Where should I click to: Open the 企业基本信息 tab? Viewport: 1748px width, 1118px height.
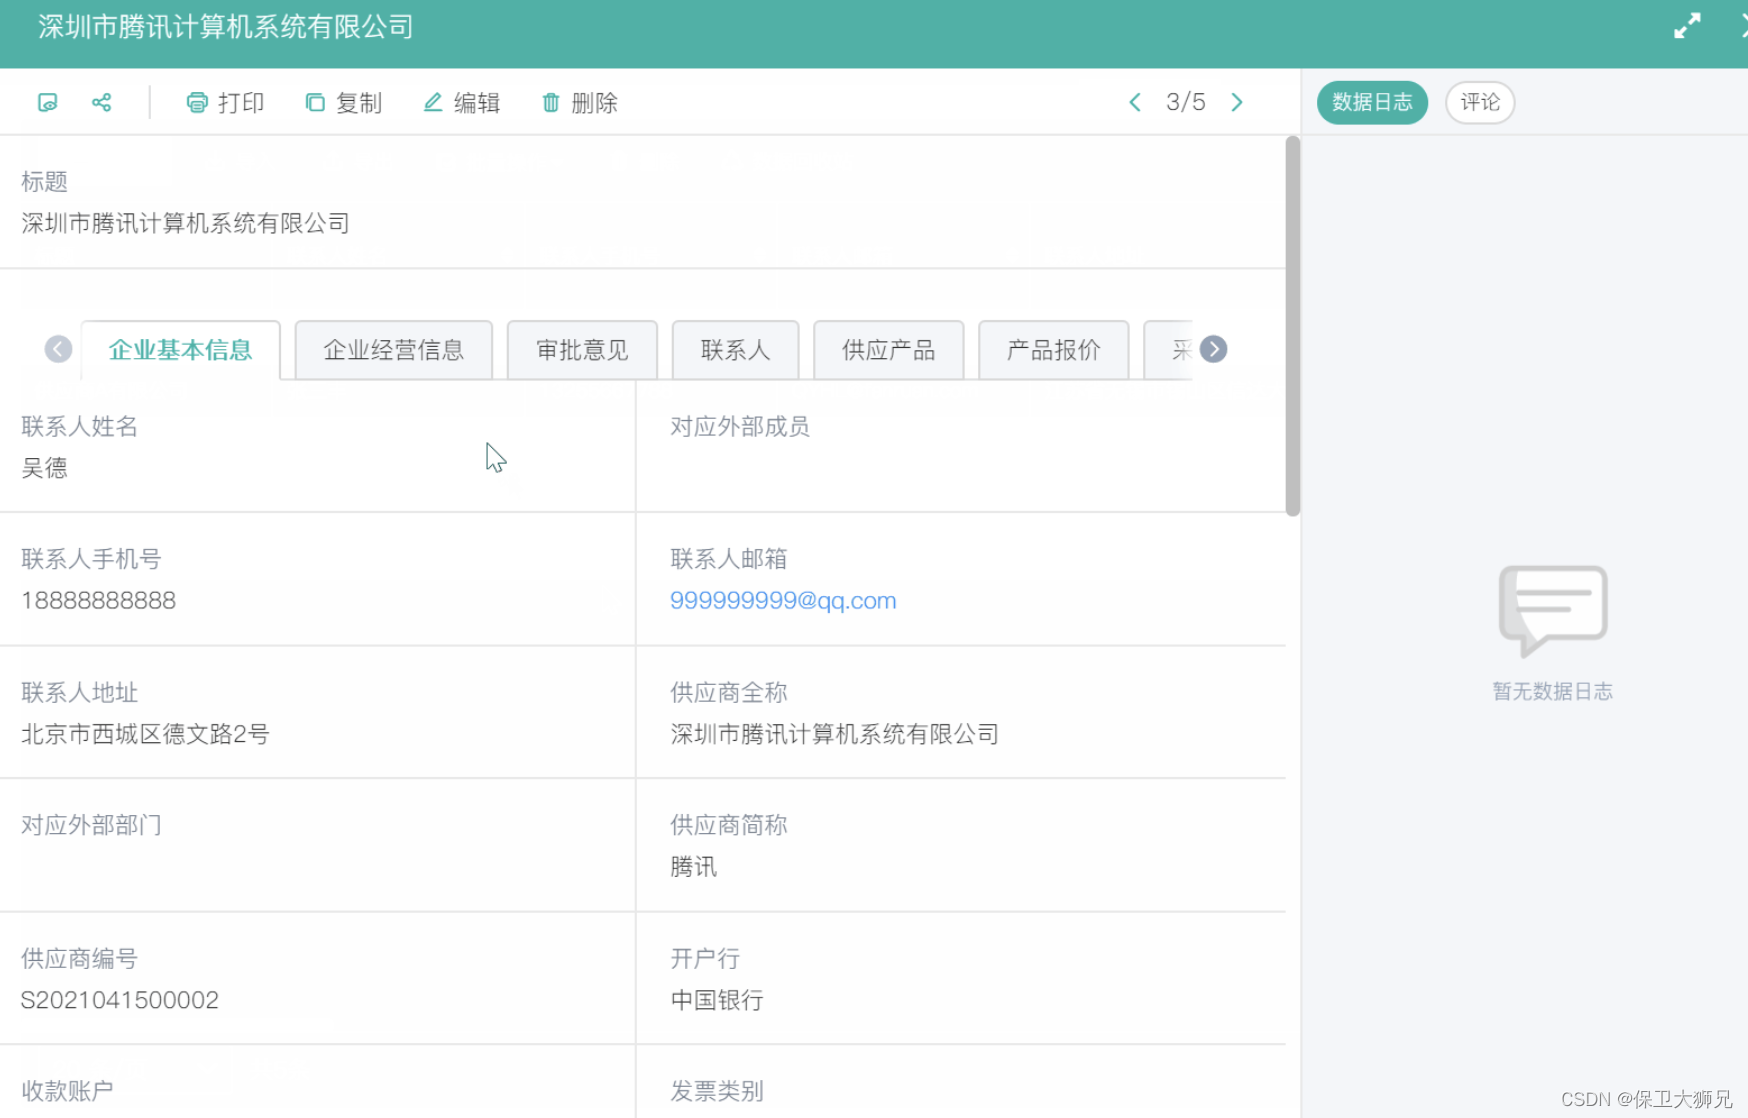point(181,350)
